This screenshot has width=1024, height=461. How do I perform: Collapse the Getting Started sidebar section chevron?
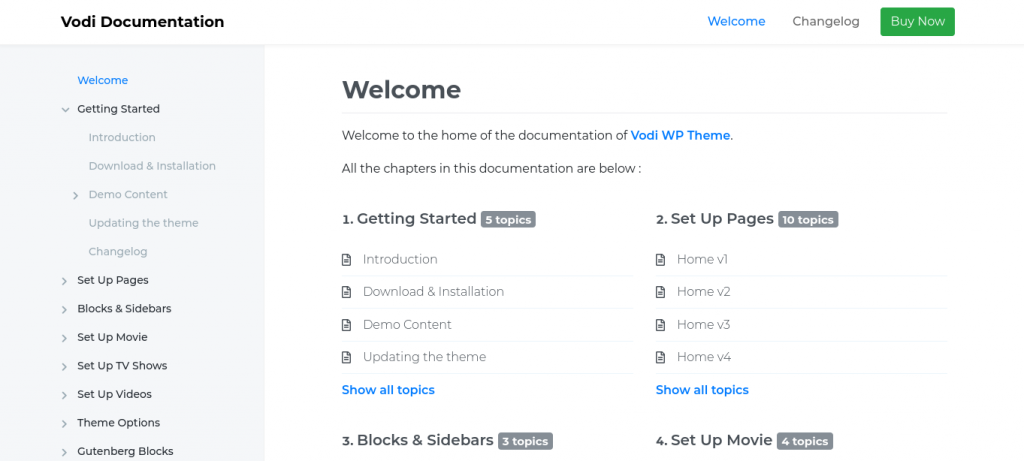point(65,110)
